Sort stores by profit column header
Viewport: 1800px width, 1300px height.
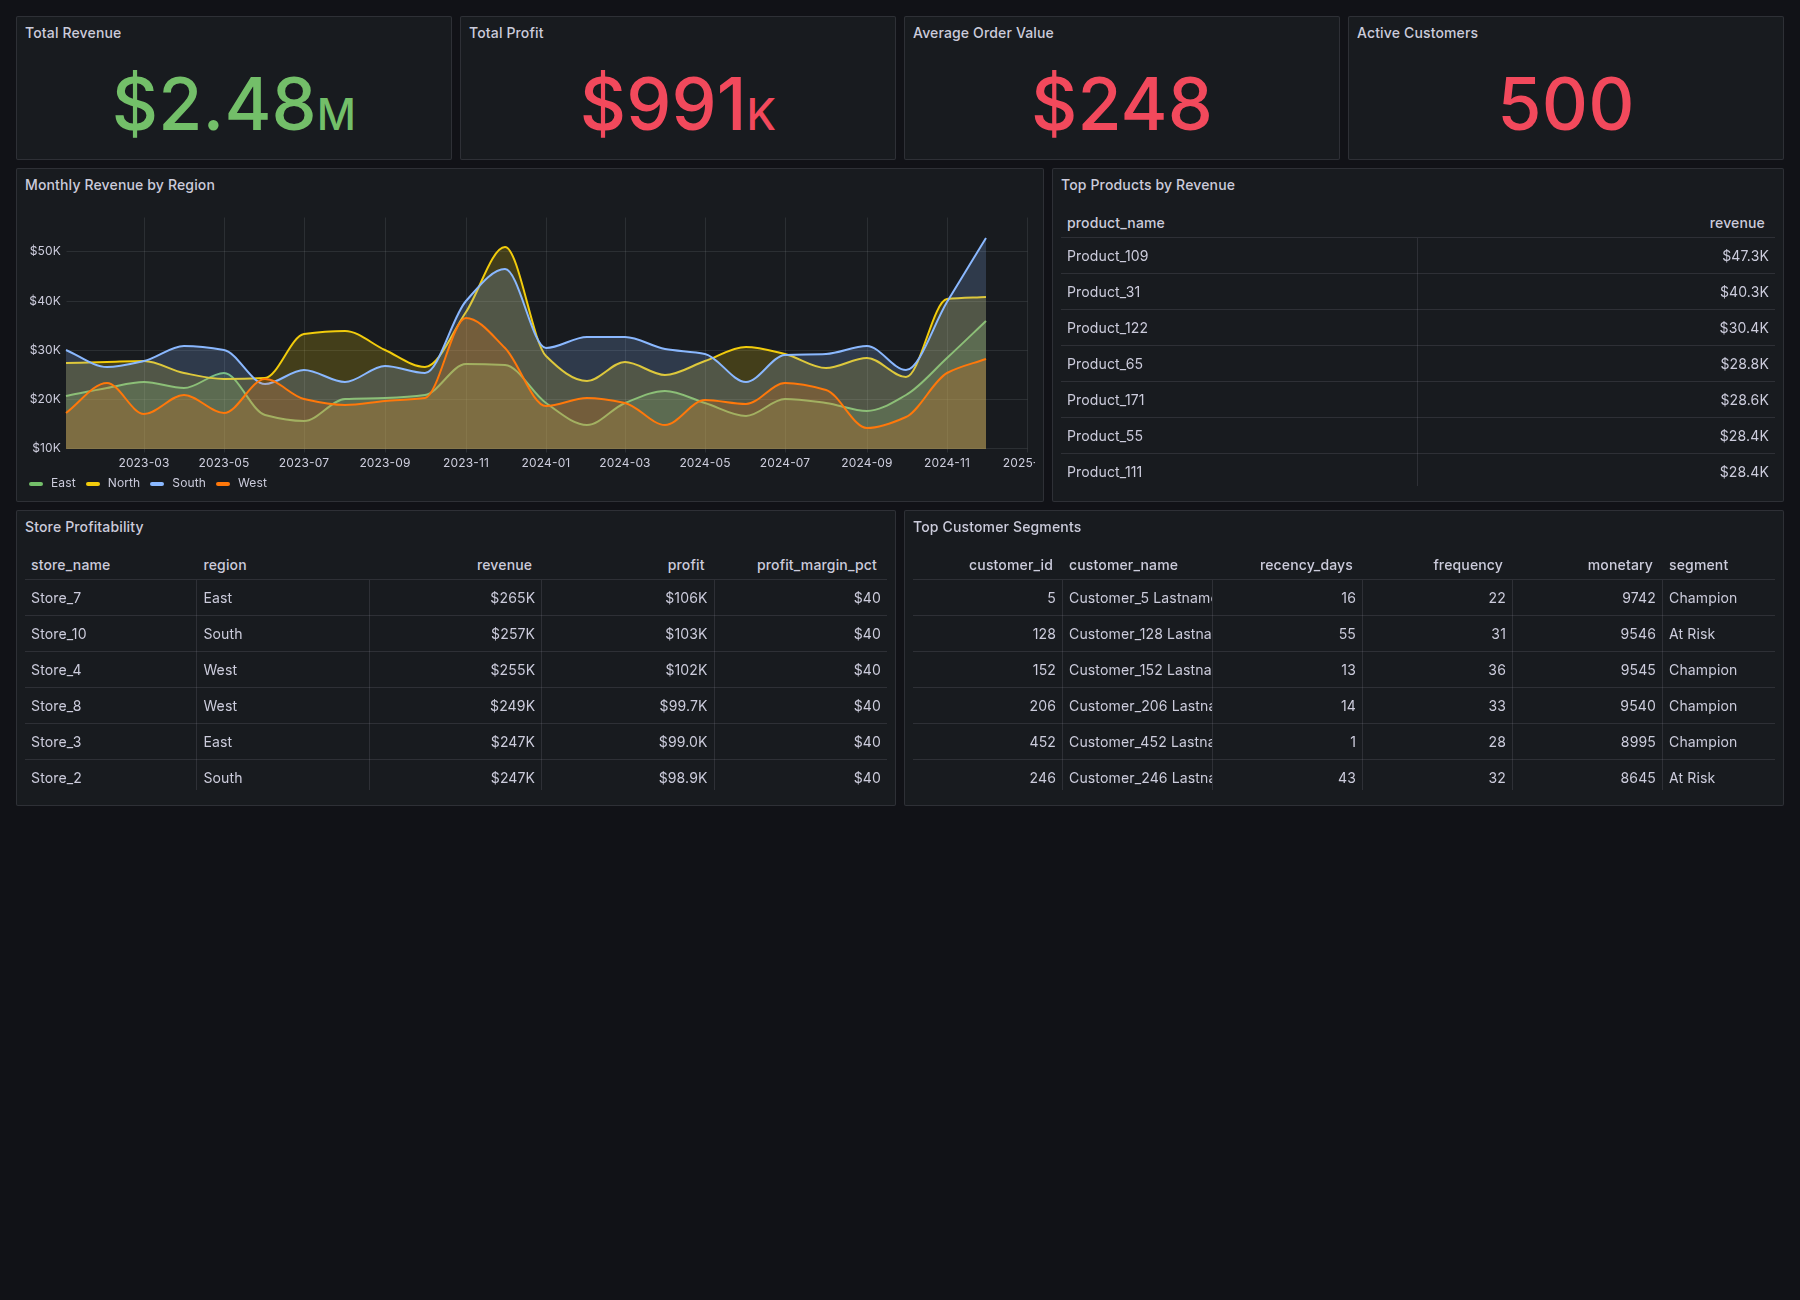(x=686, y=565)
